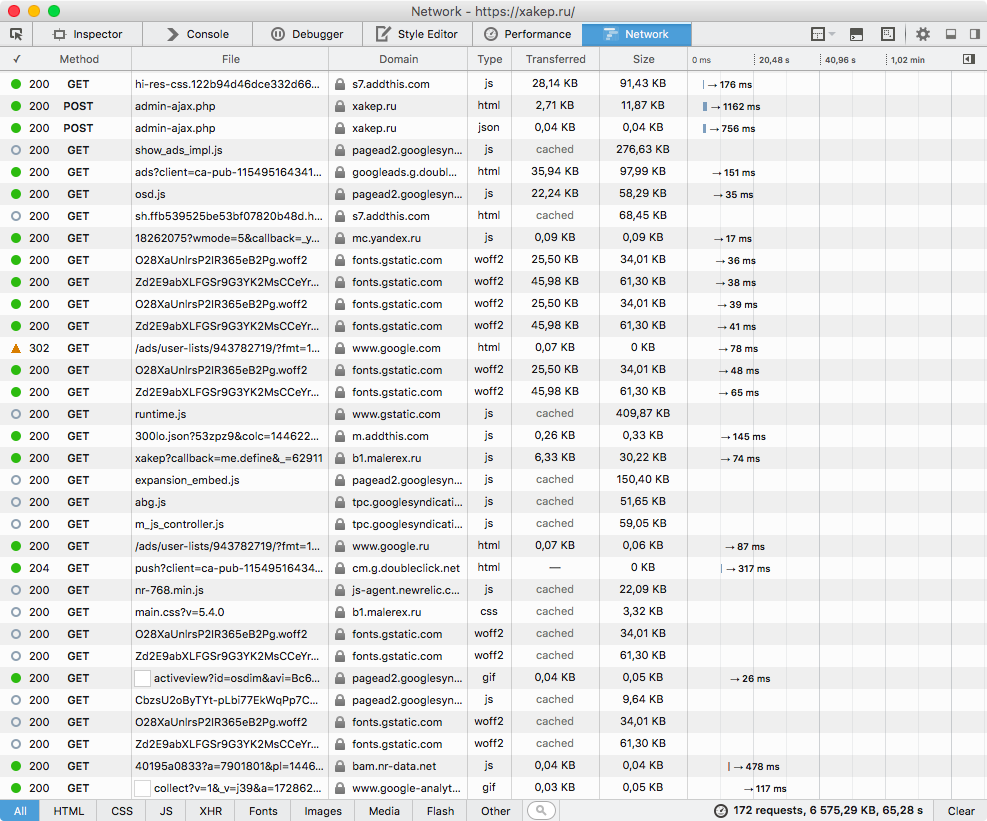
Task: Select the main.css?v=5.4.0 request
Action: click(x=494, y=612)
